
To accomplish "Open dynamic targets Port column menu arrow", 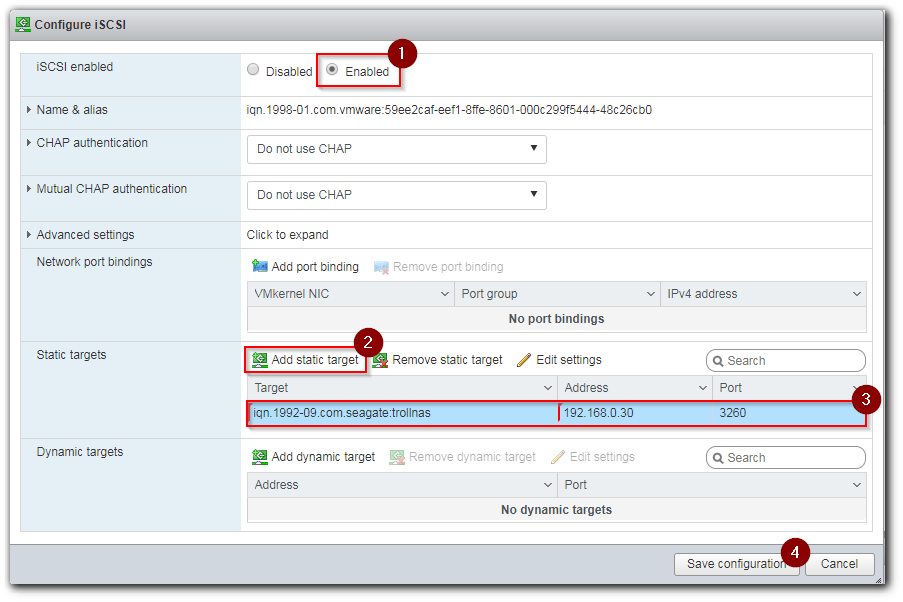I will click(857, 485).
